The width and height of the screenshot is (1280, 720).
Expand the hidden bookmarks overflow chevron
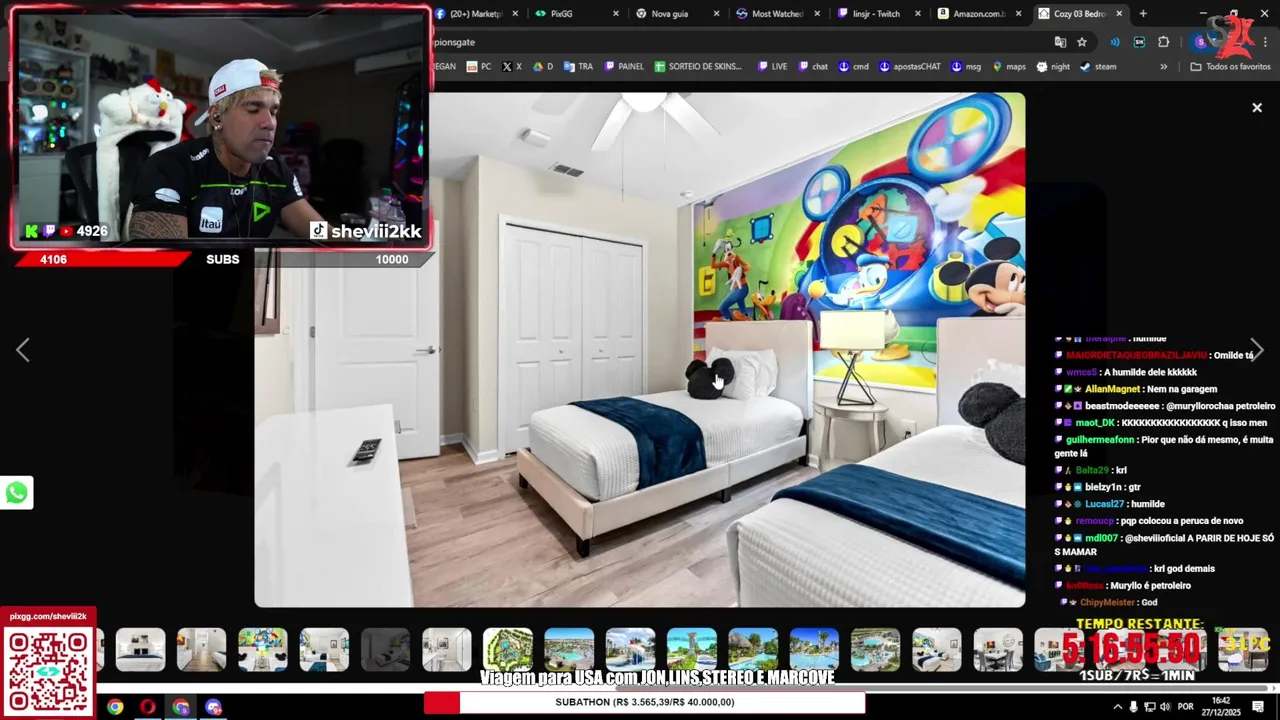(1163, 67)
